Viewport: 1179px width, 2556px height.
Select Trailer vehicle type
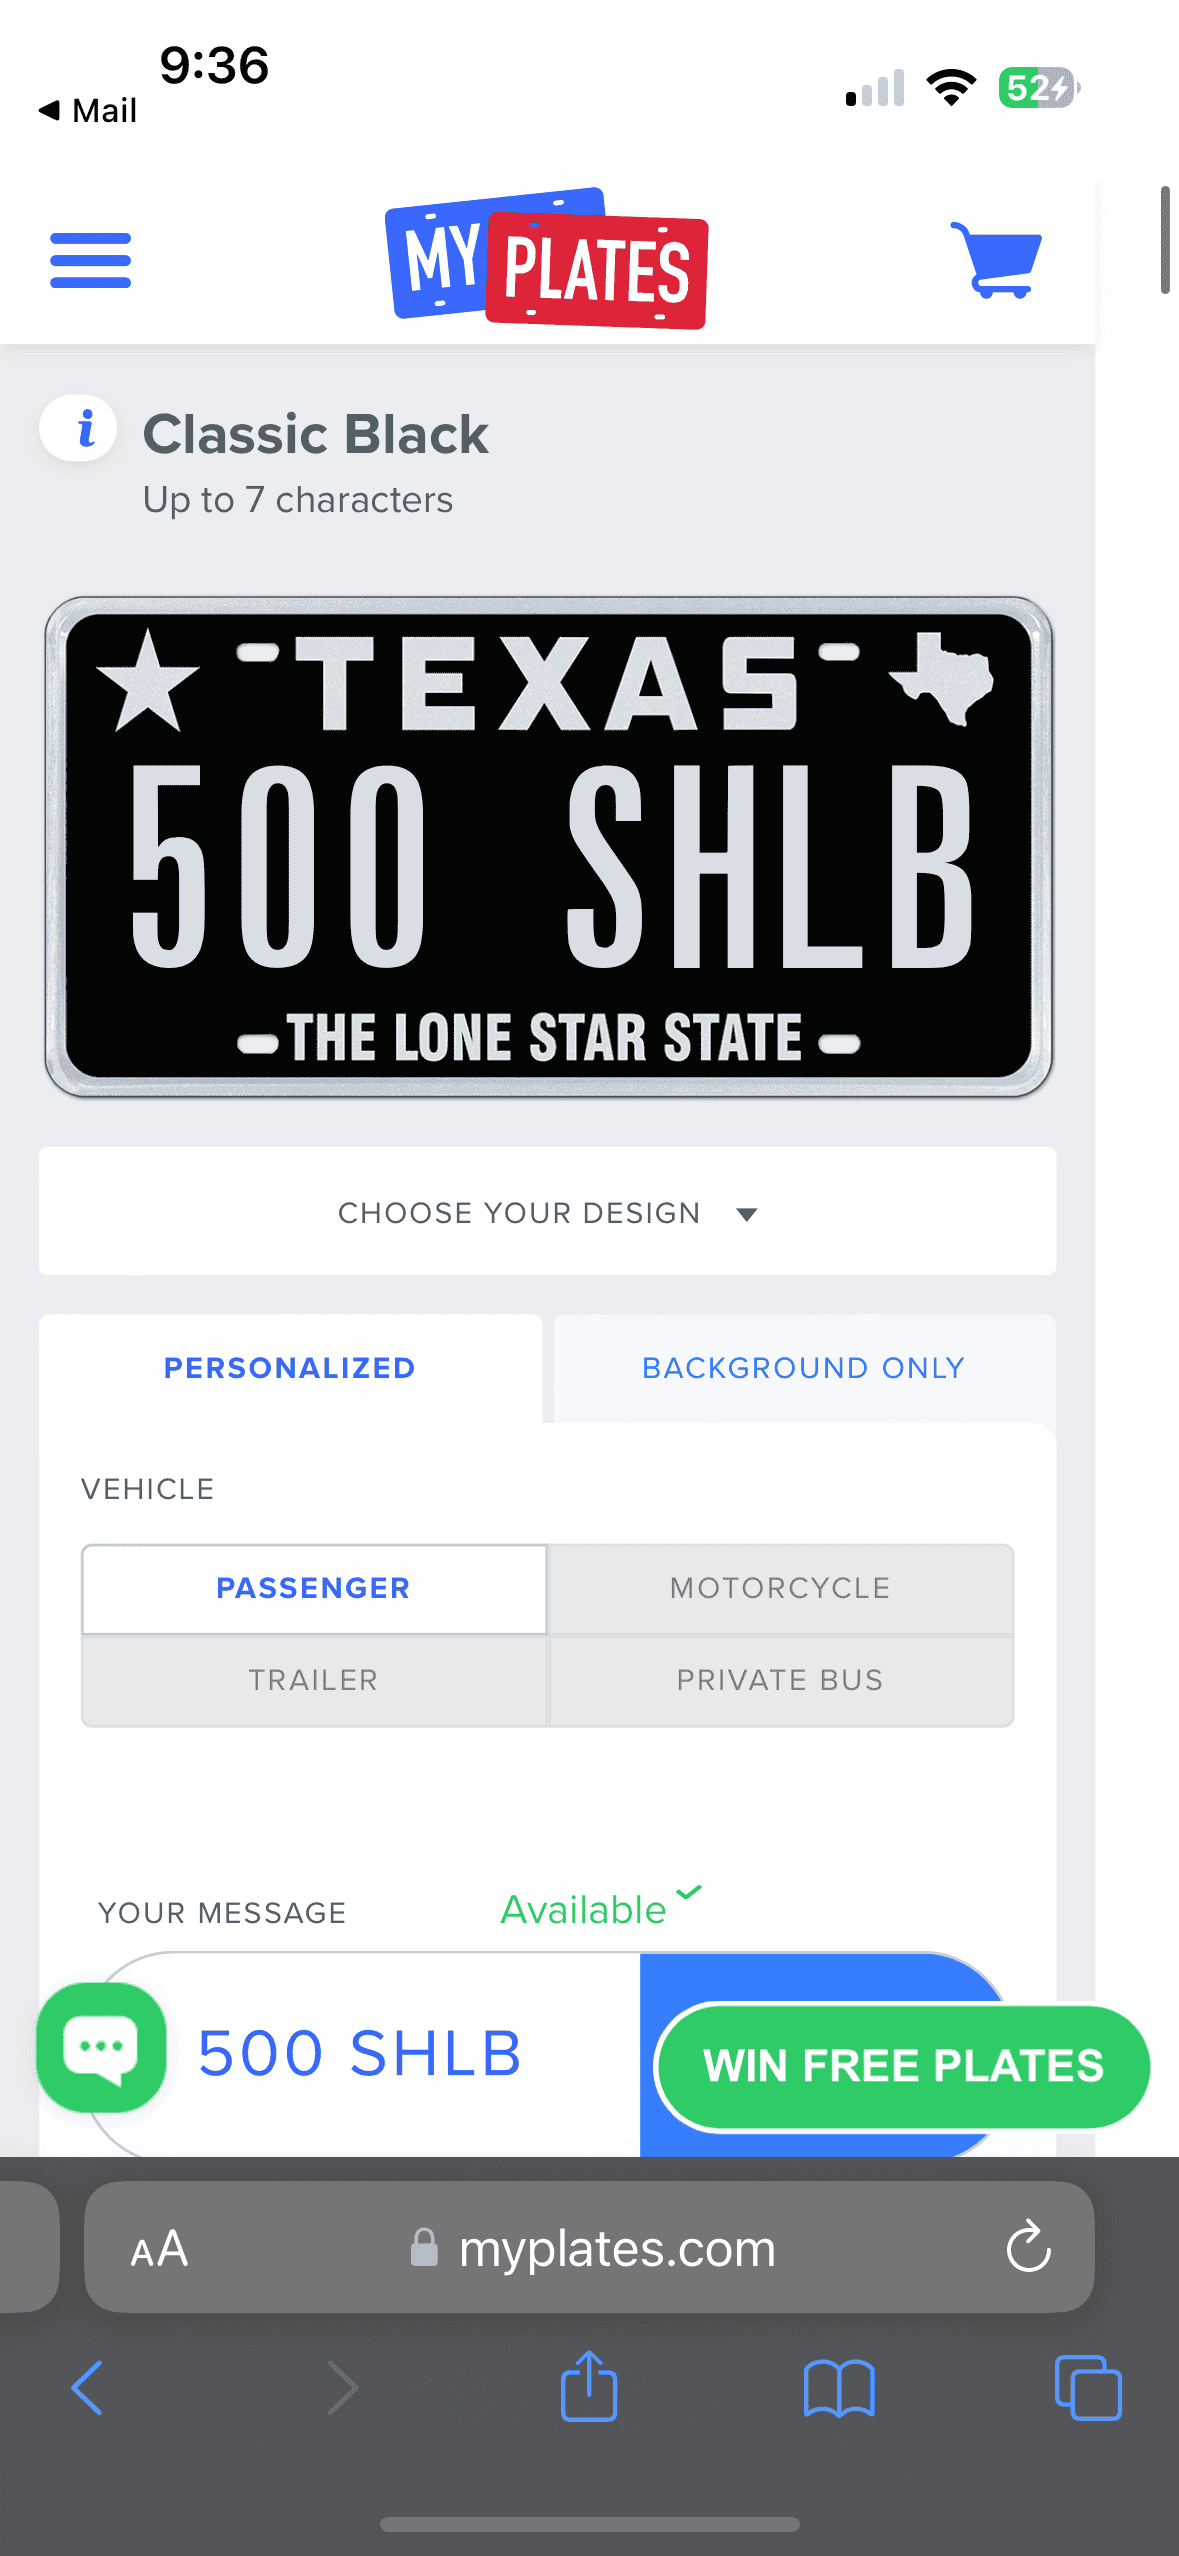click(314, 1680)
